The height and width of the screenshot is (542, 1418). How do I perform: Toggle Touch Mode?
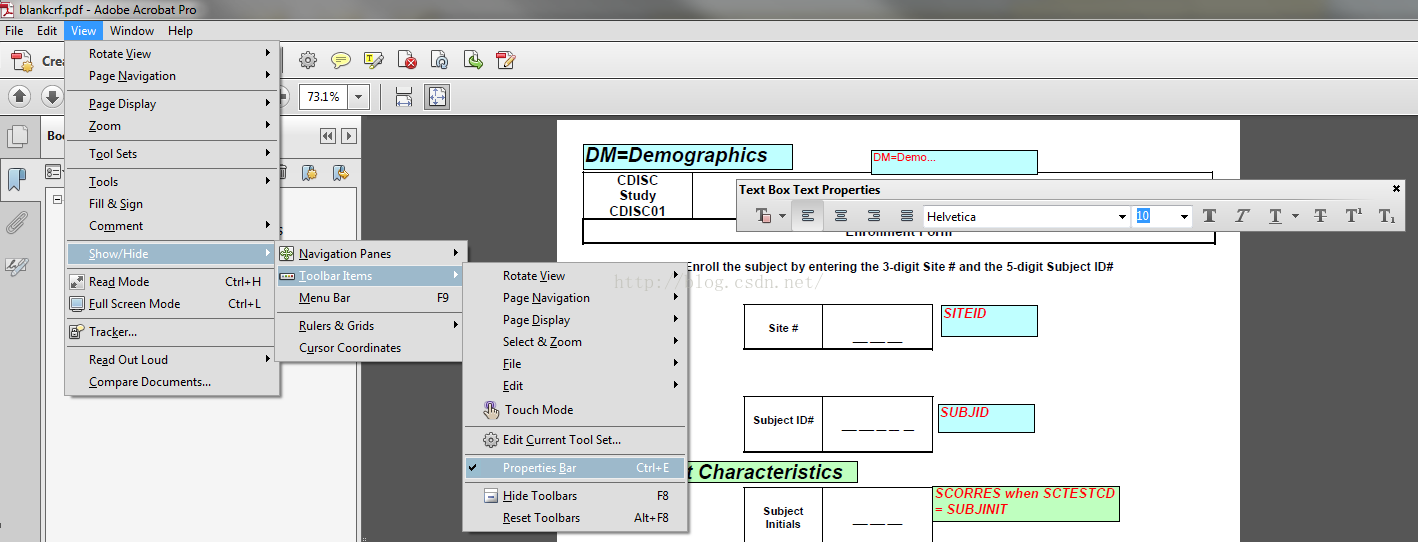[x=575, y=410]
